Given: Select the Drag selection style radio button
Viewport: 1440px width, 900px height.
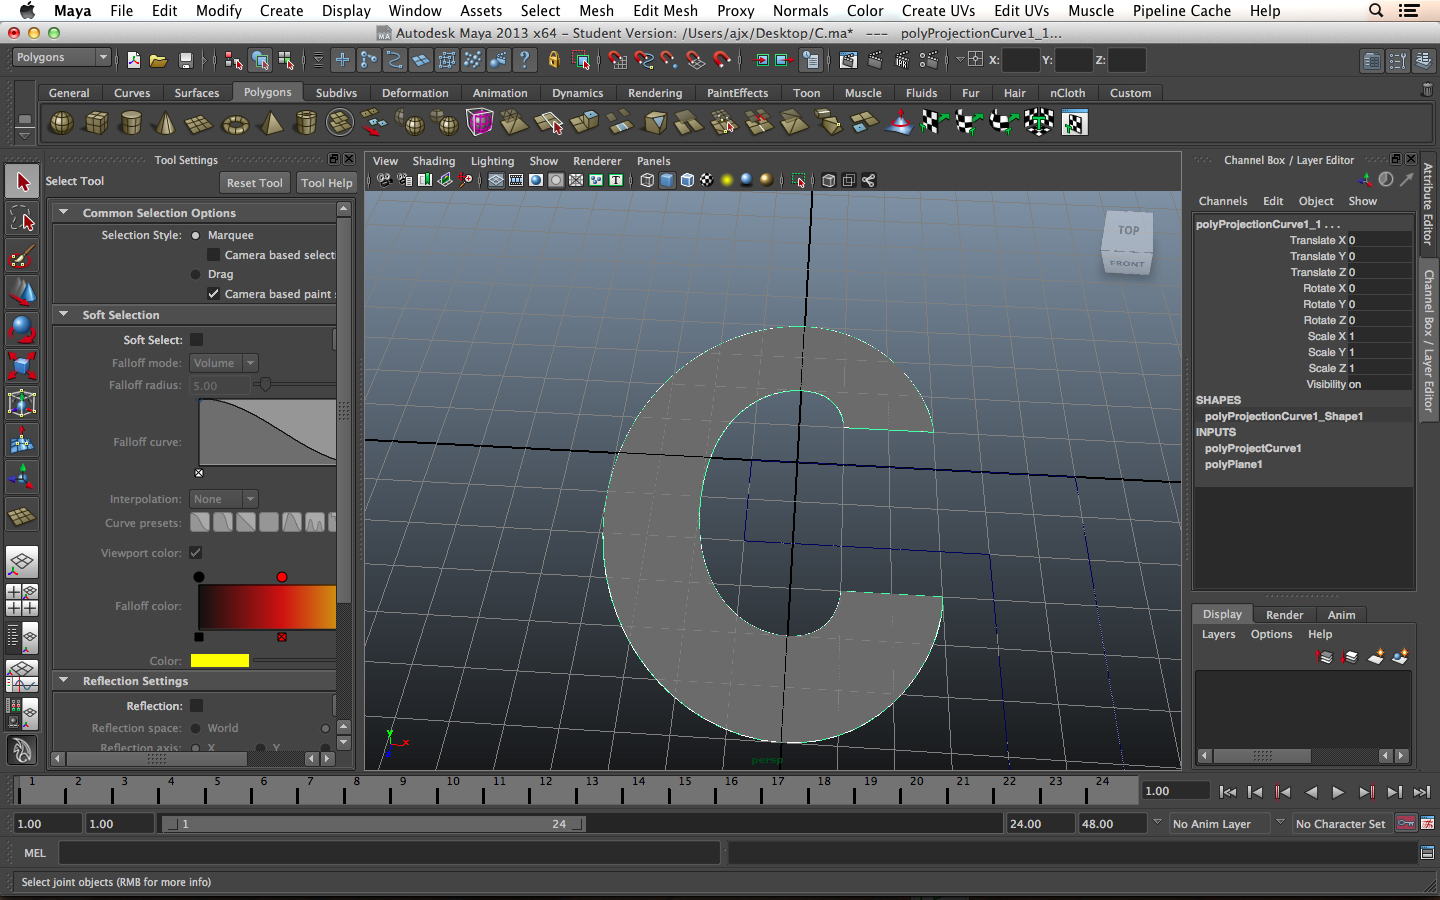Looking at the screenshot, I should pyautogui.click(x=196, y=274).
